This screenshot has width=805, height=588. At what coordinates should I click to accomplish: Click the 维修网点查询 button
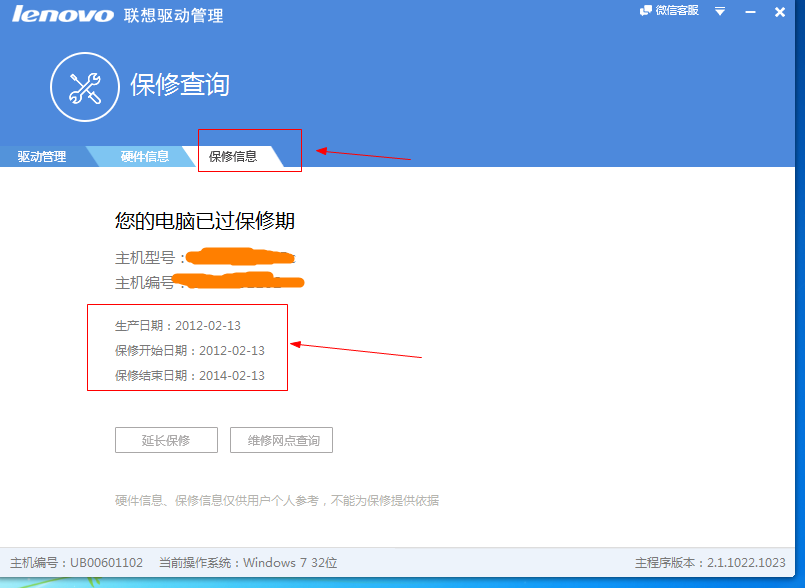pyautogui.click(x=281, y=440)
